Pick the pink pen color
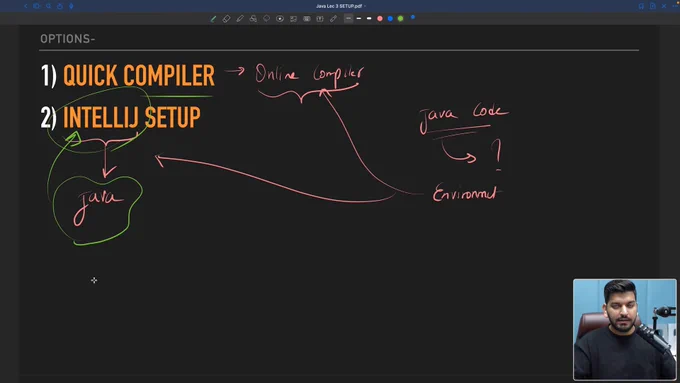Screen dimensions: 680x383 click(x=380, y=19)
